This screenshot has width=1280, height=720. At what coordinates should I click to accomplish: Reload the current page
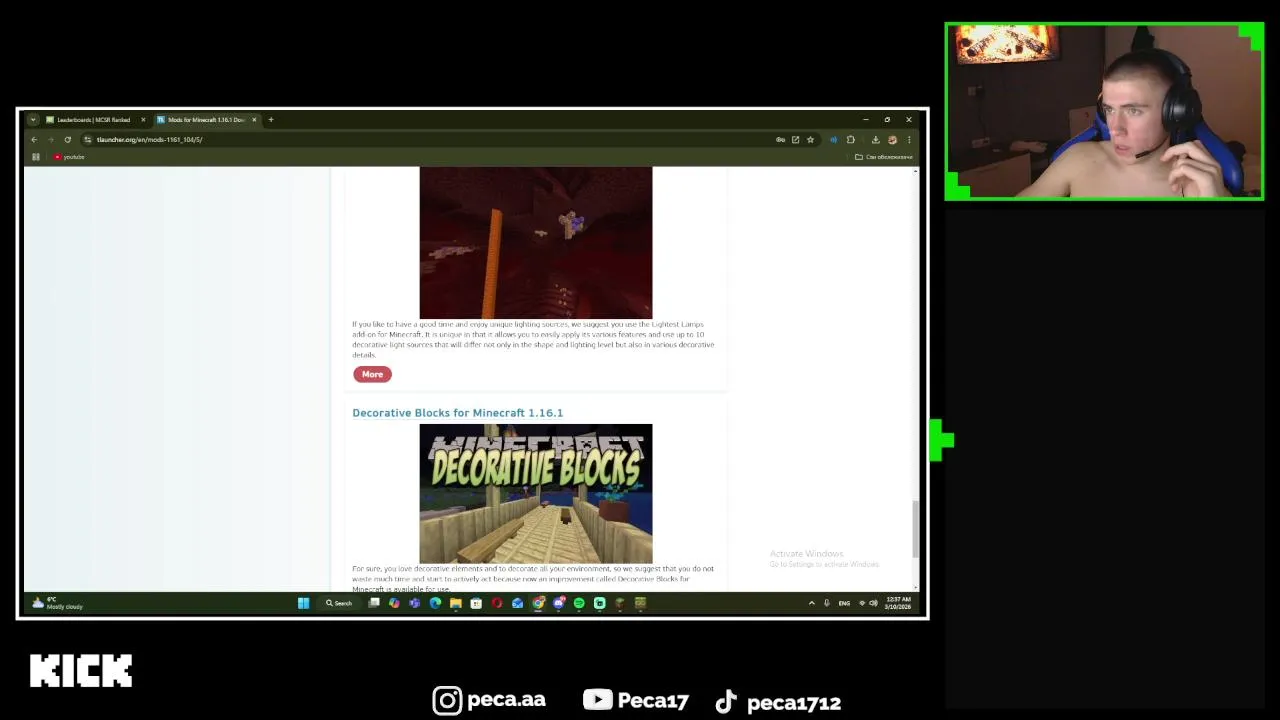coord(67,140)
